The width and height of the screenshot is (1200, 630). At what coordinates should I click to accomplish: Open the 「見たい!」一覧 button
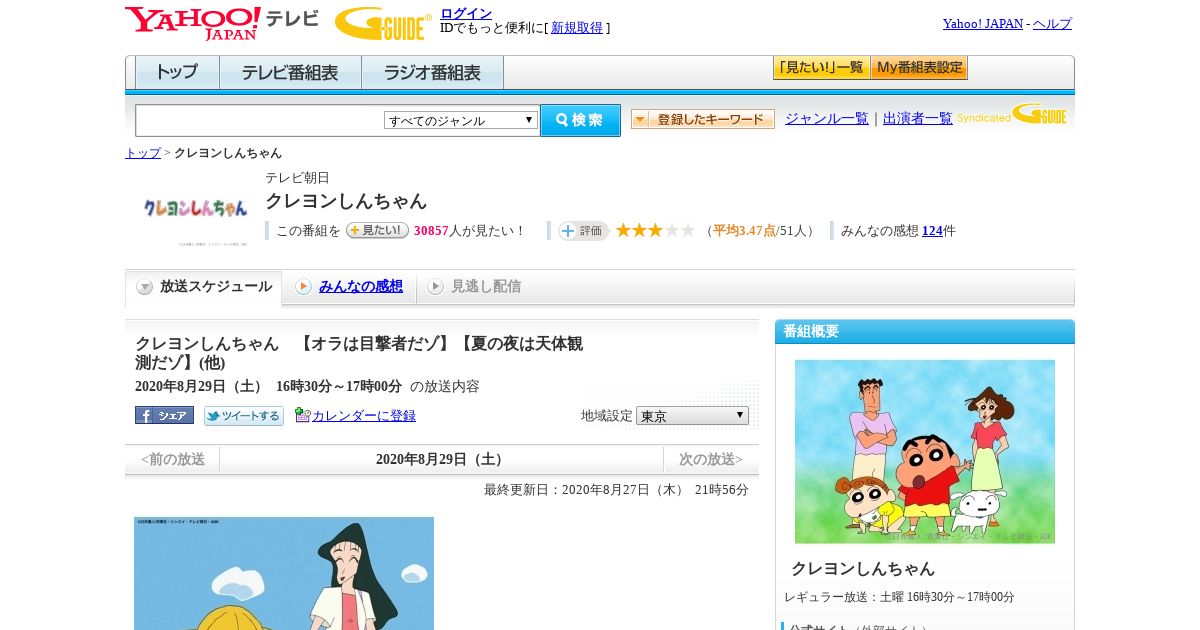[821, 68]
